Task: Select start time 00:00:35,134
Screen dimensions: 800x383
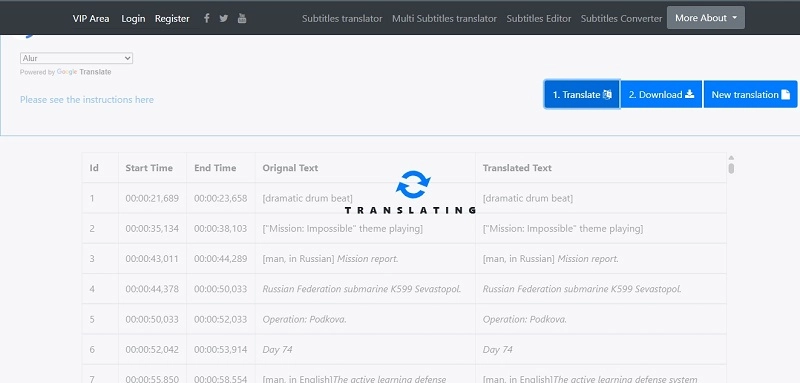Action: pyautogui.click(x=152, y=228)
